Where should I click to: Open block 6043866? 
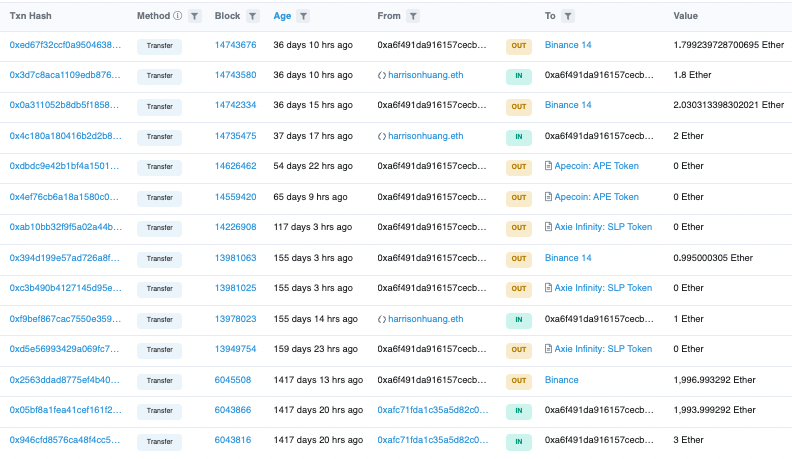[233, 410]
